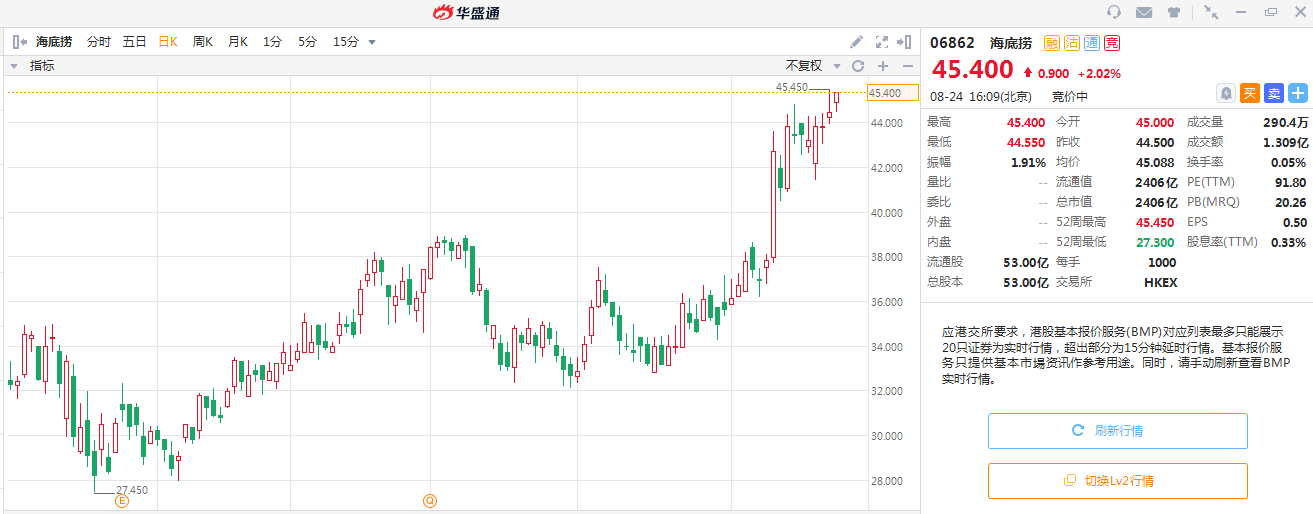
Task: Click the stock code 06862
Action: [952, 42]
